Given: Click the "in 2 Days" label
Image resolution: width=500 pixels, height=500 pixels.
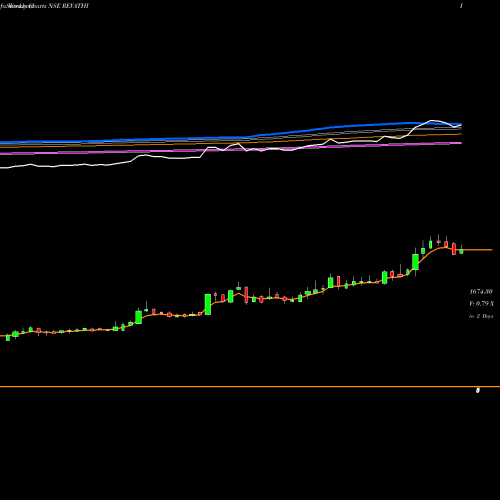Looking at the screenshot, I should click(481, 316).
